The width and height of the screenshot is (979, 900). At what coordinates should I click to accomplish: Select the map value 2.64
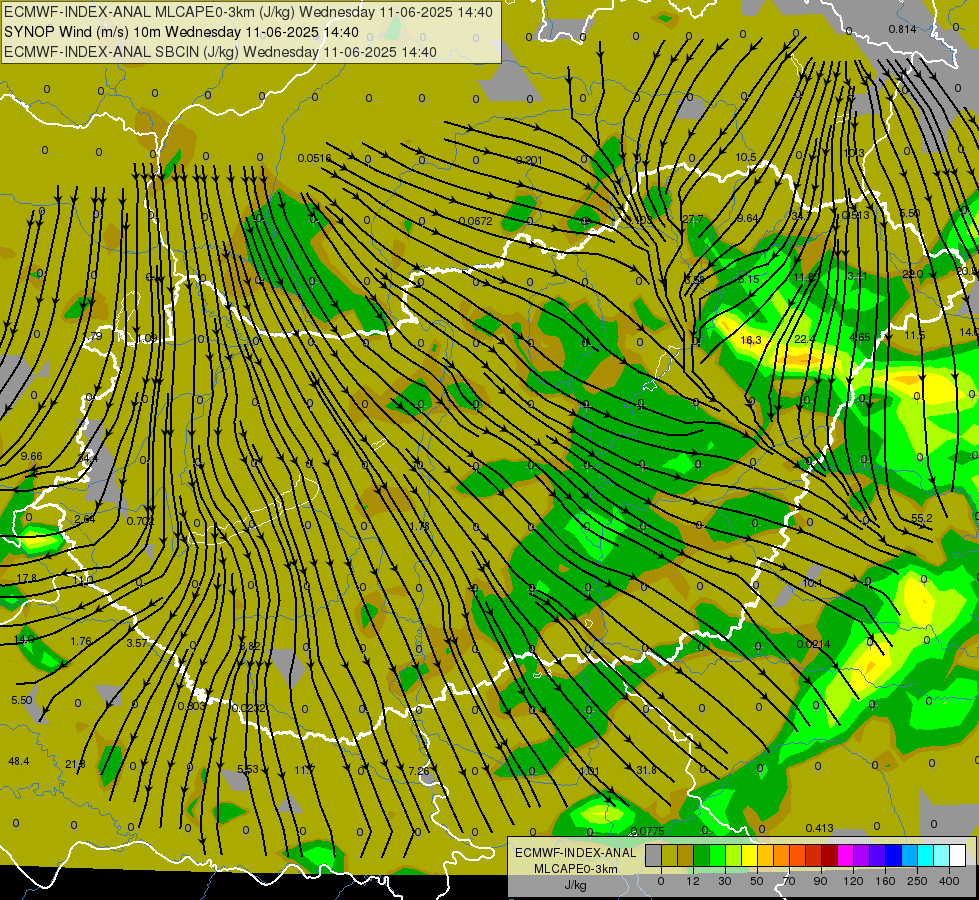tap(84, 519)
